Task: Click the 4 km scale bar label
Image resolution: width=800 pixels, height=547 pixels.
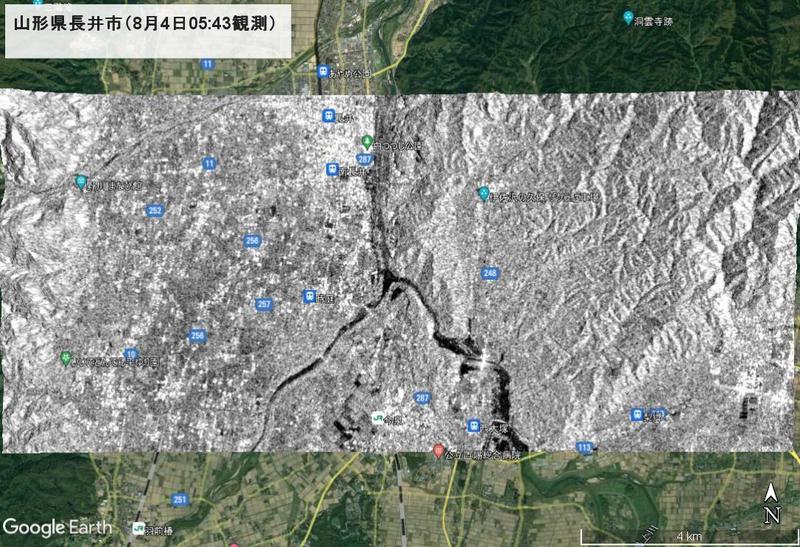Action: 689,536
